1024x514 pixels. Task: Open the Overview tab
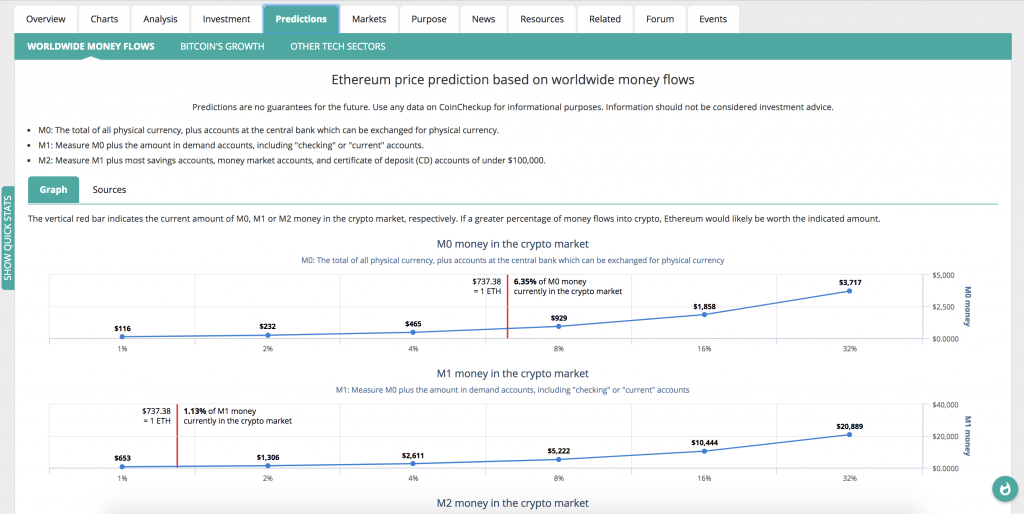pyautogui.click(x=45, y=19)
